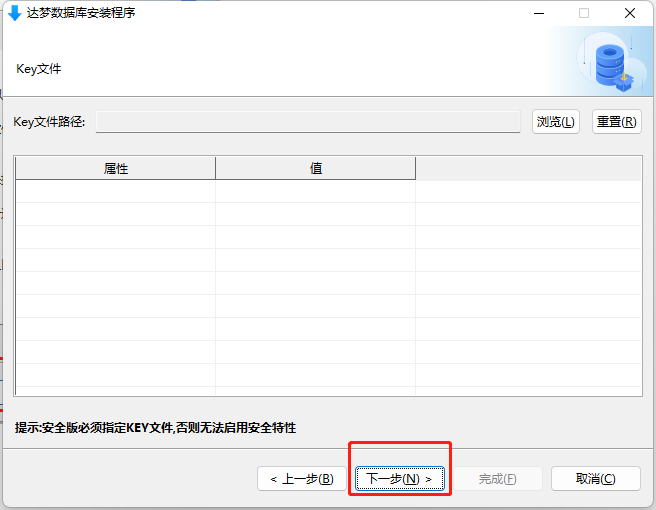
Task: Click the blue installer arrow title icon
Action: coord(15,13)
